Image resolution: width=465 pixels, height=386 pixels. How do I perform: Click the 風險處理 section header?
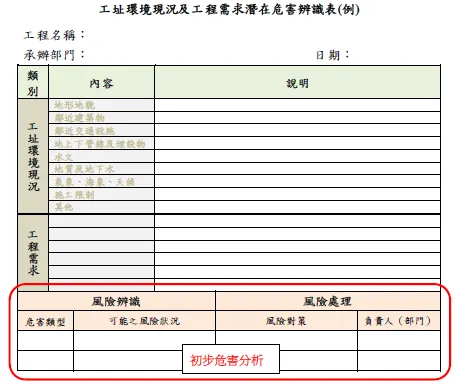point(328,302)
